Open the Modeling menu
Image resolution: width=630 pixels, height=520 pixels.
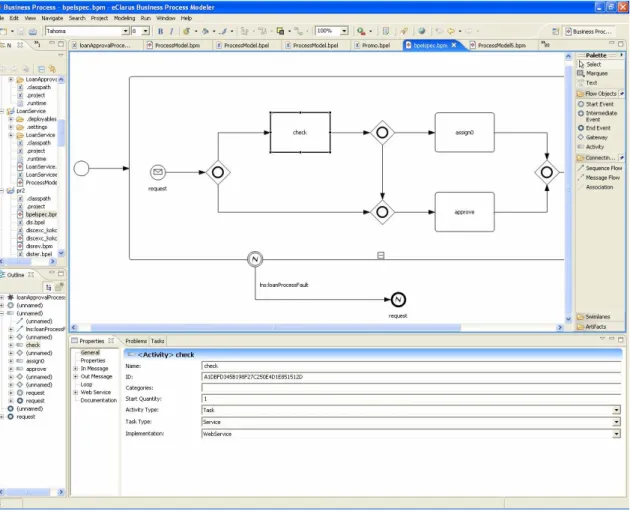click(x=124, y=18)
